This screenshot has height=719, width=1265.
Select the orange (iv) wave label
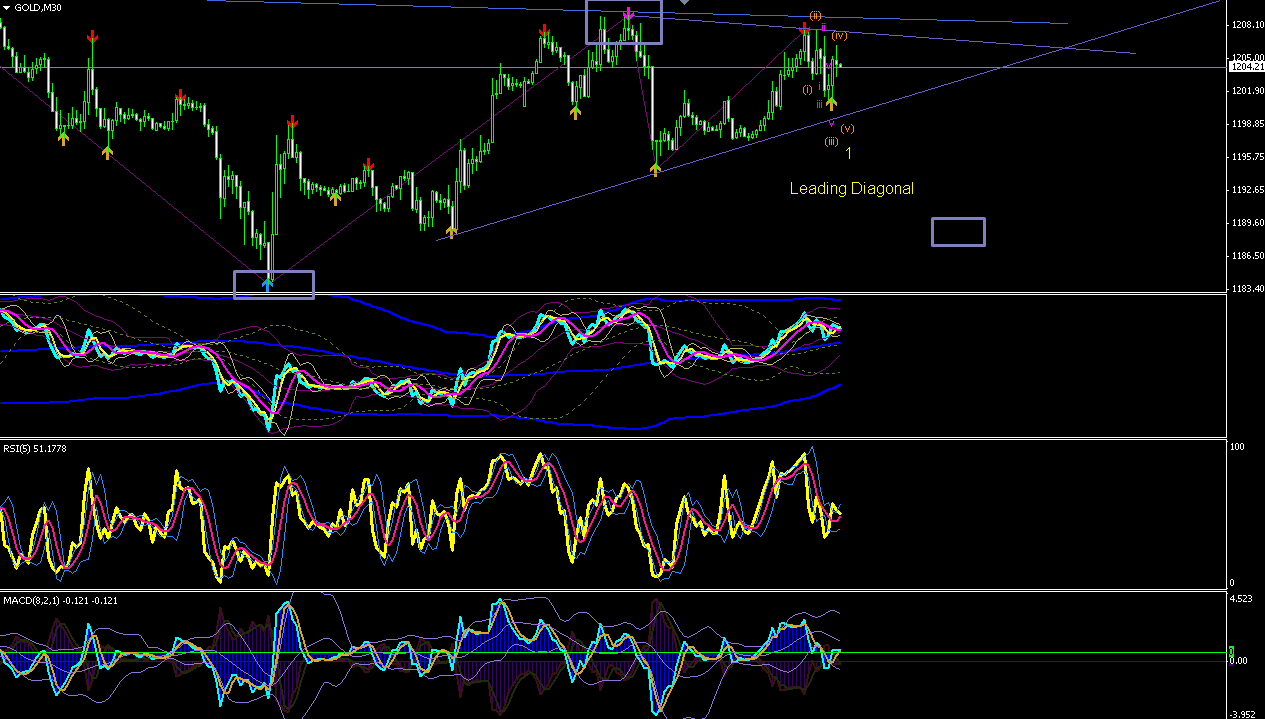[840, 36]
